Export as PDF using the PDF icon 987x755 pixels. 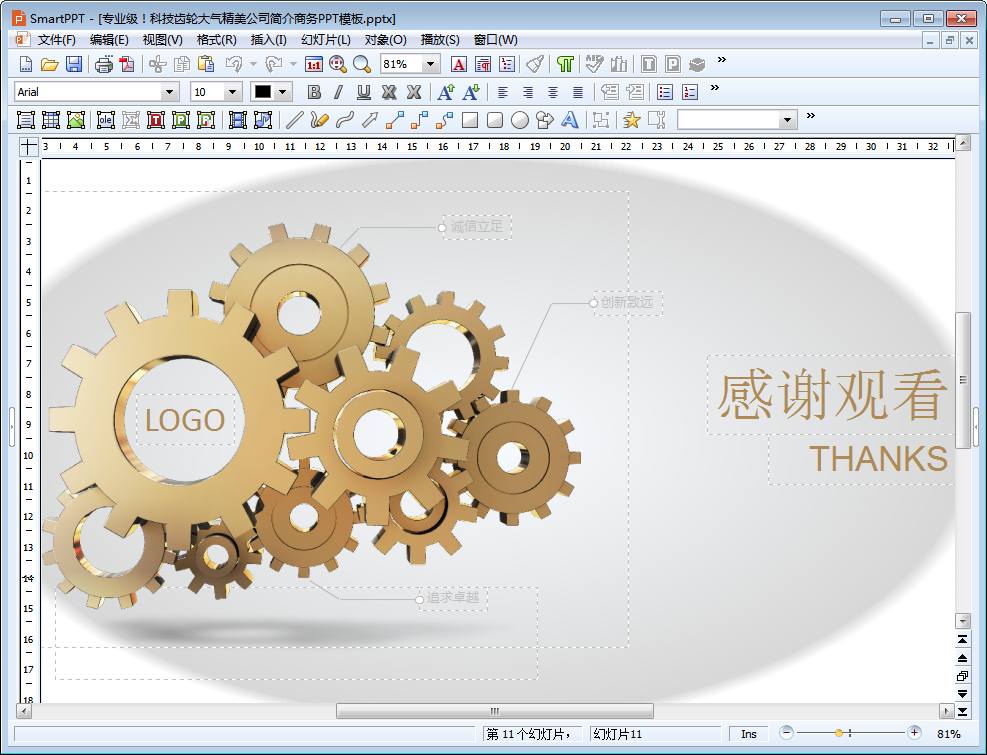[x=127, y=64]
